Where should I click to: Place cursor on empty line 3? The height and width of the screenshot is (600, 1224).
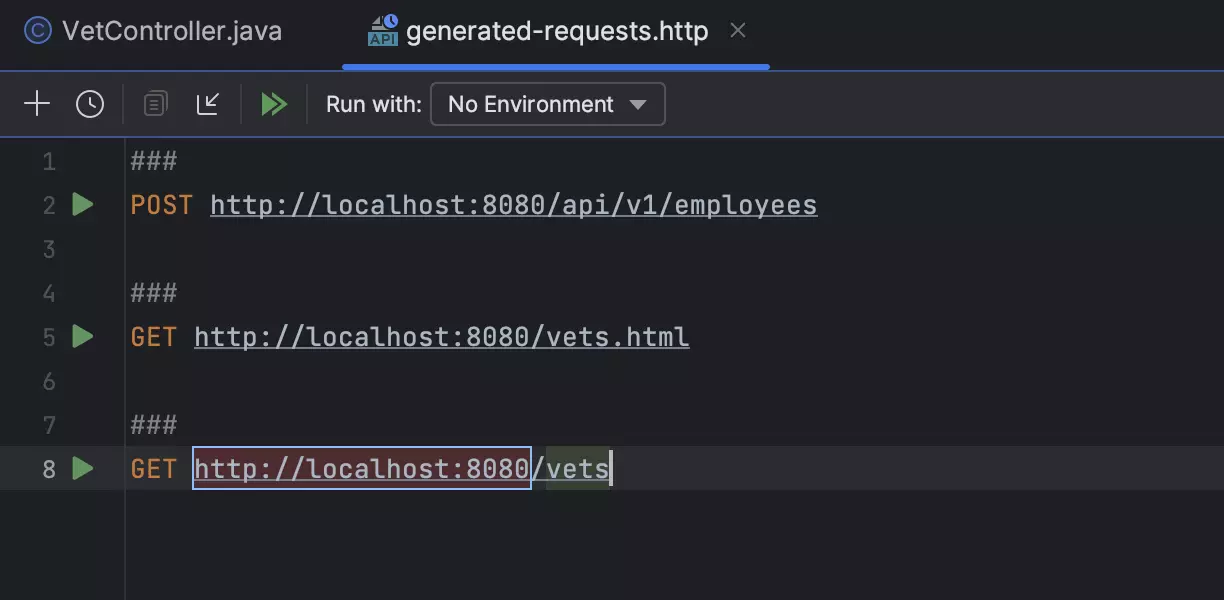(400, 249)
